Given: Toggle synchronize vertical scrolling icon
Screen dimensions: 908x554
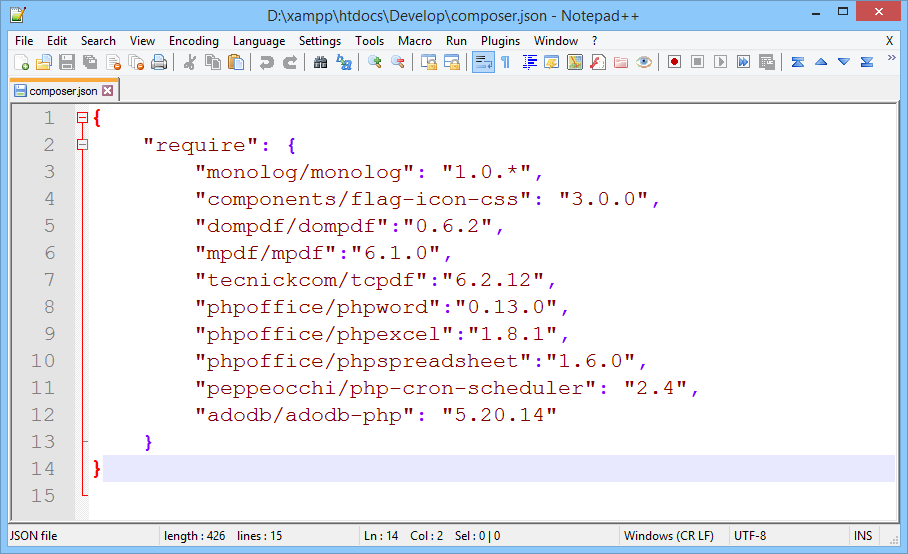Looking at the screenshot, I should tap(429, 62).
